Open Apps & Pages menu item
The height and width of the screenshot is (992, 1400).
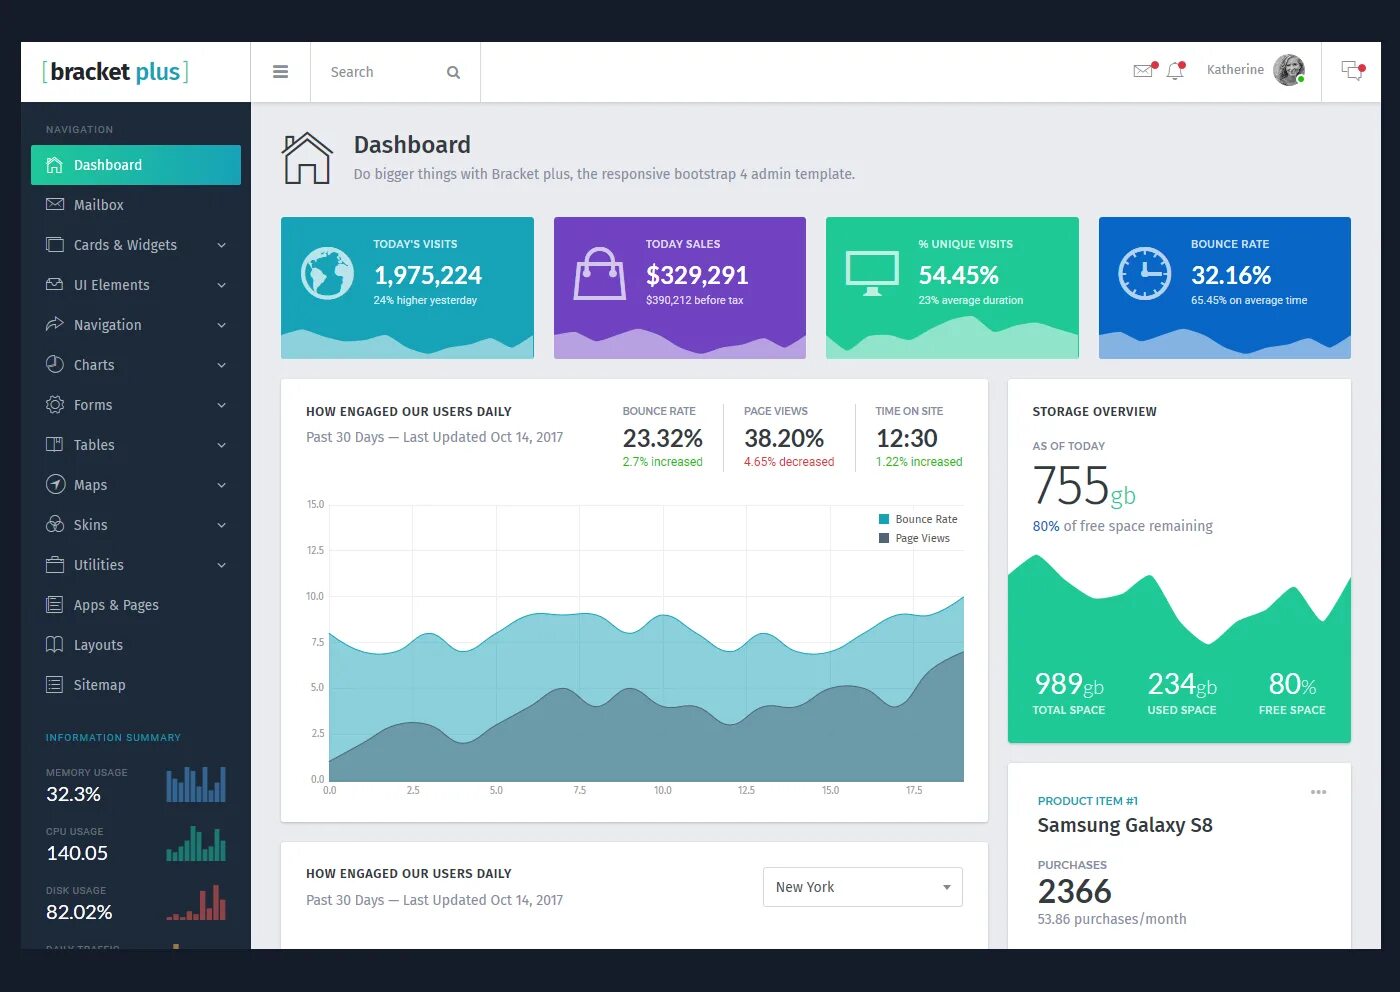point(136,604)
